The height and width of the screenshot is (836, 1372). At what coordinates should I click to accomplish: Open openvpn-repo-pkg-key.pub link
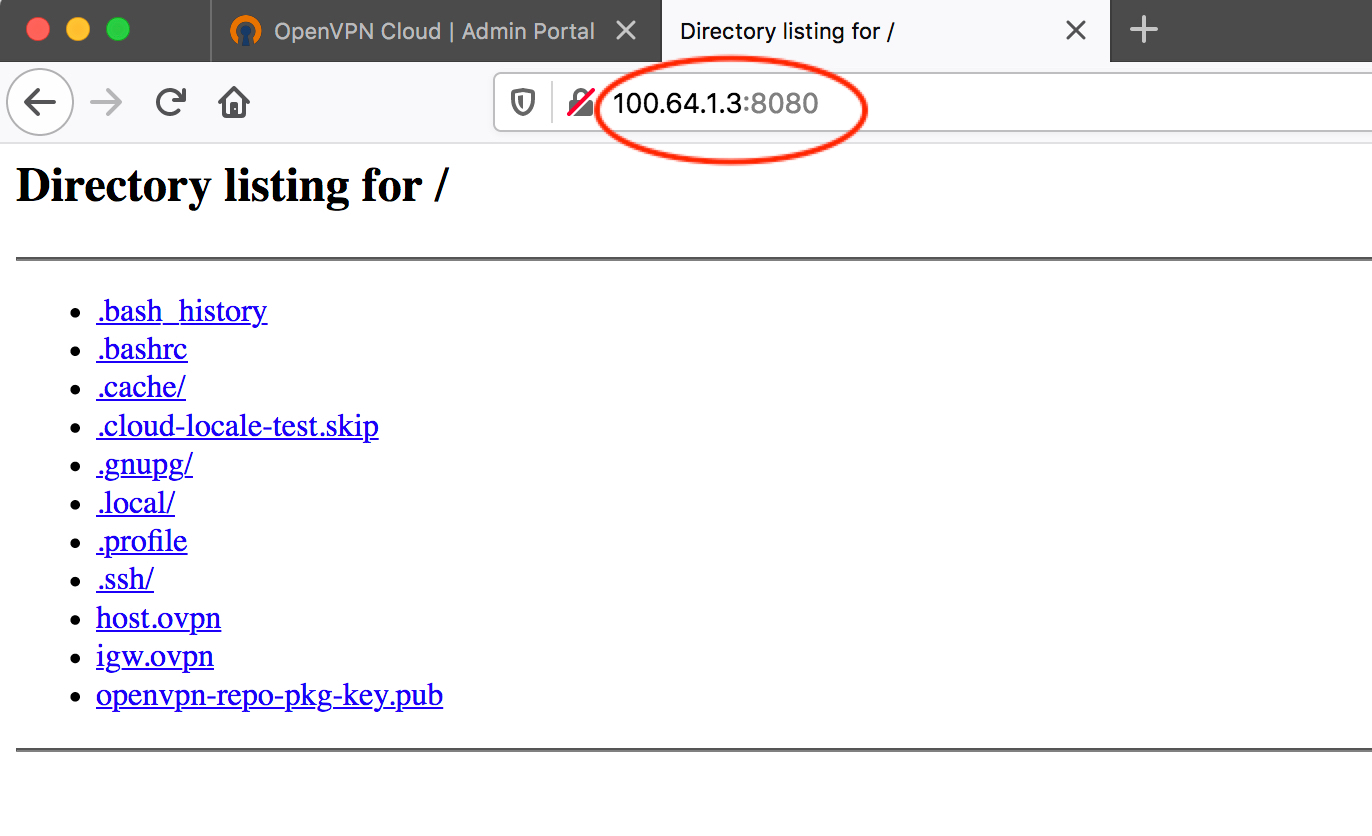(x=269, y=696)
